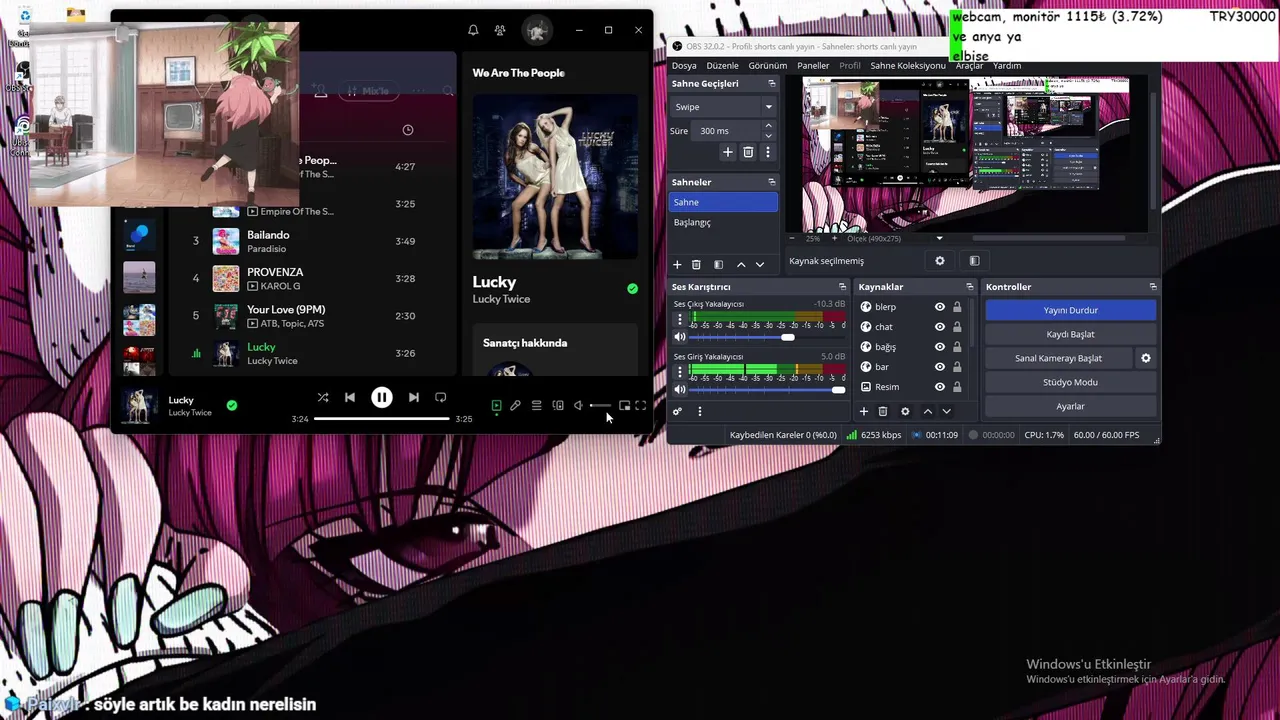Mute Spotify using the speaker icon
Screen dimensions: 1280x720
[578, 405]
